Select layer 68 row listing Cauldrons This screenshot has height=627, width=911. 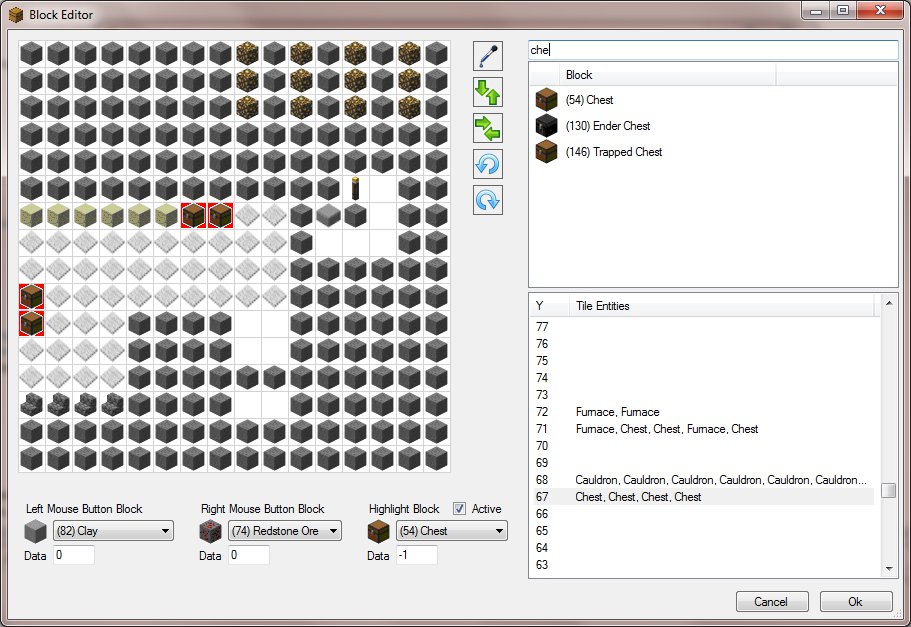pyautogui.click(x=703, y=480)
